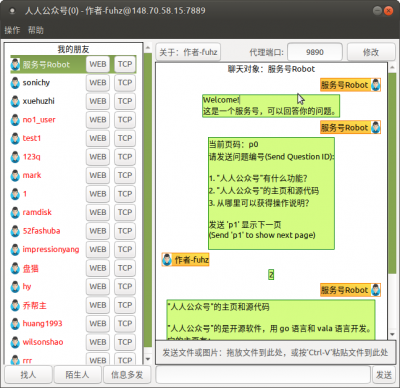Click the friends list scroll up arrow

[x=148, y=48]
